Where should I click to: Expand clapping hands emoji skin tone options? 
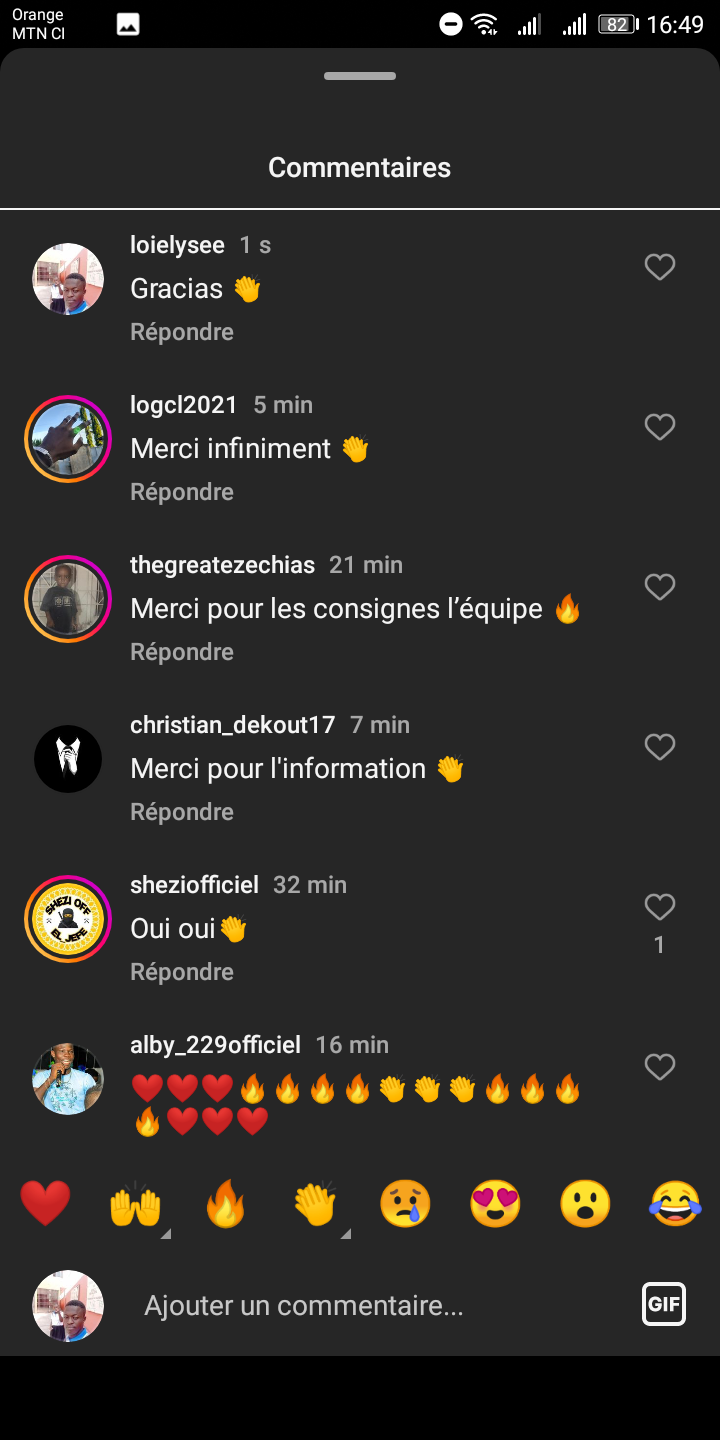click(345, 1234)
